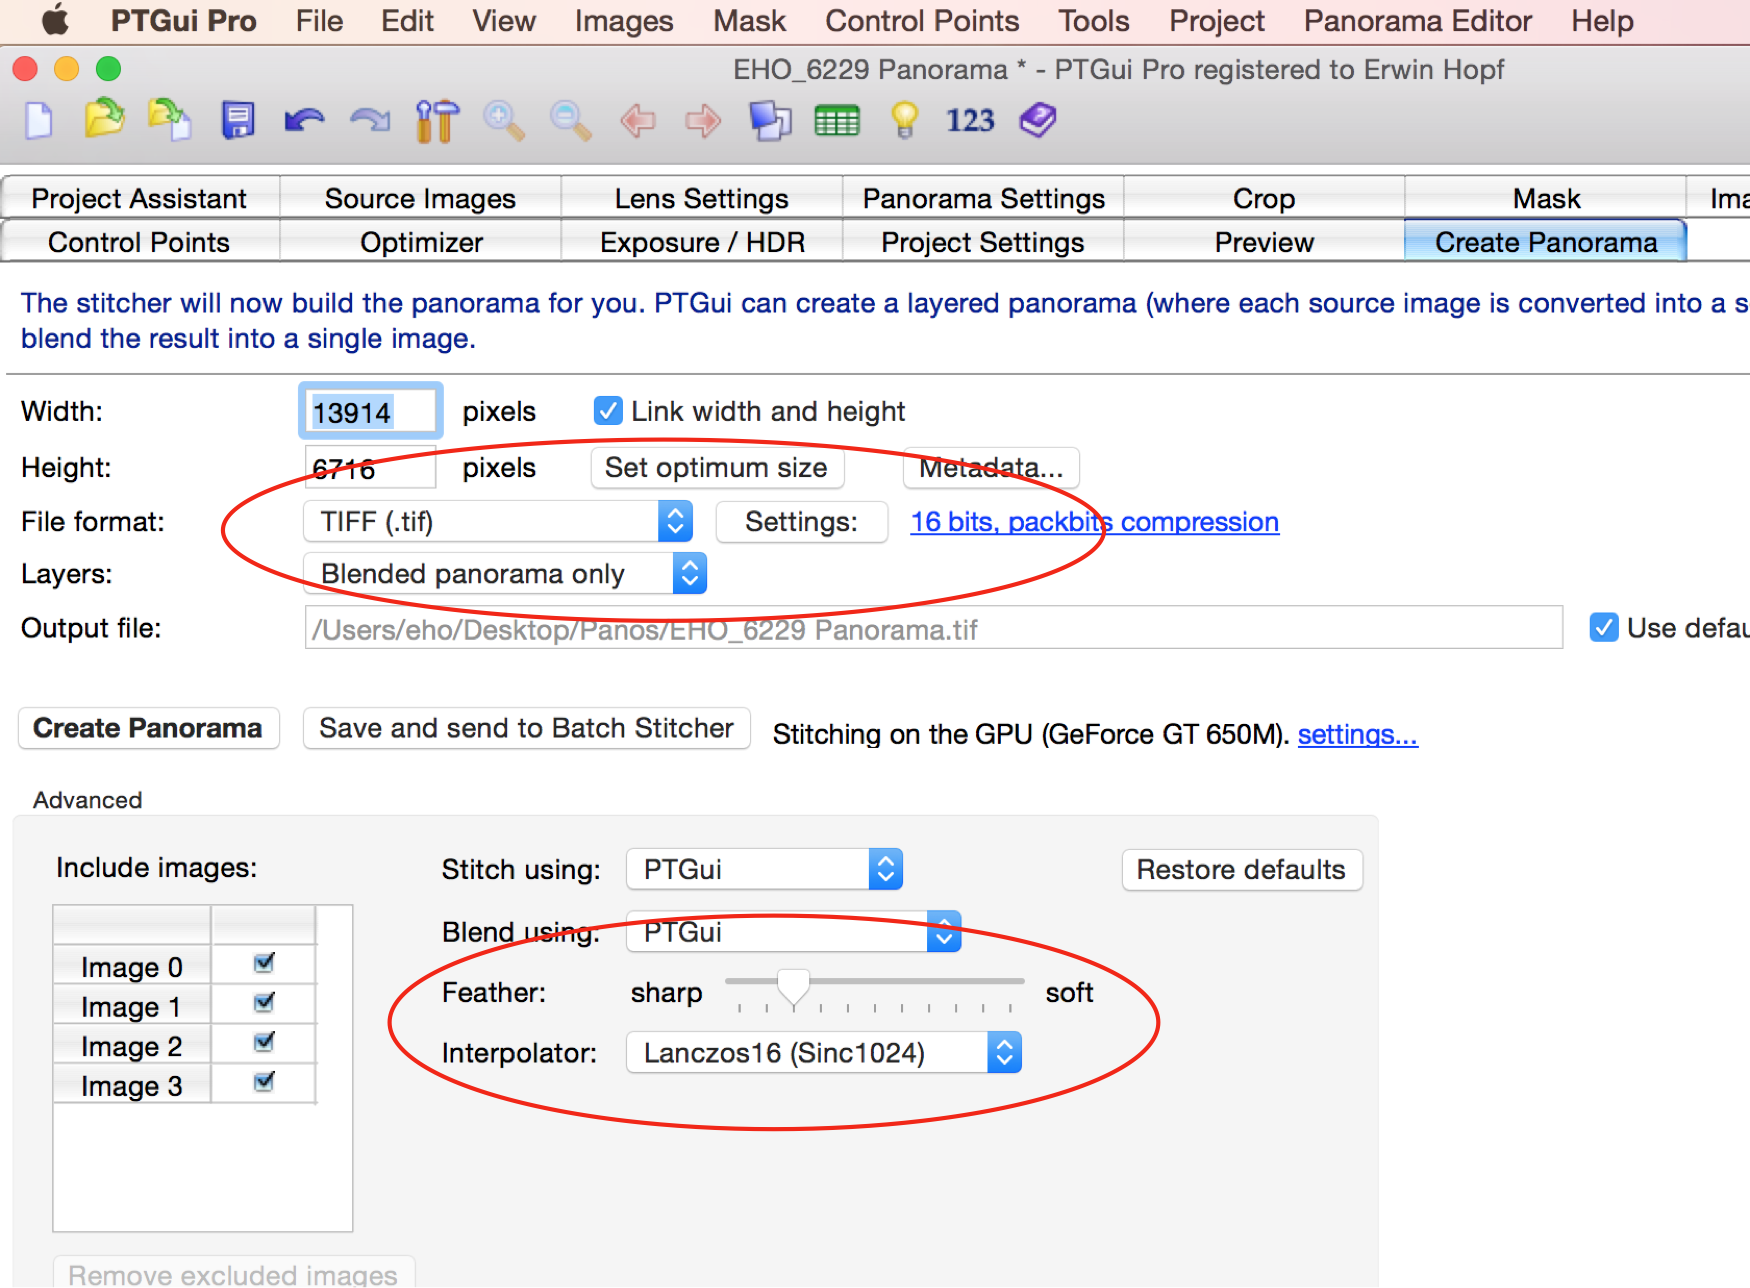Viewport: 1750px width, 1288px height.
Task: Toggle Link width and height checkbox
Action: [x=608, y=411]
